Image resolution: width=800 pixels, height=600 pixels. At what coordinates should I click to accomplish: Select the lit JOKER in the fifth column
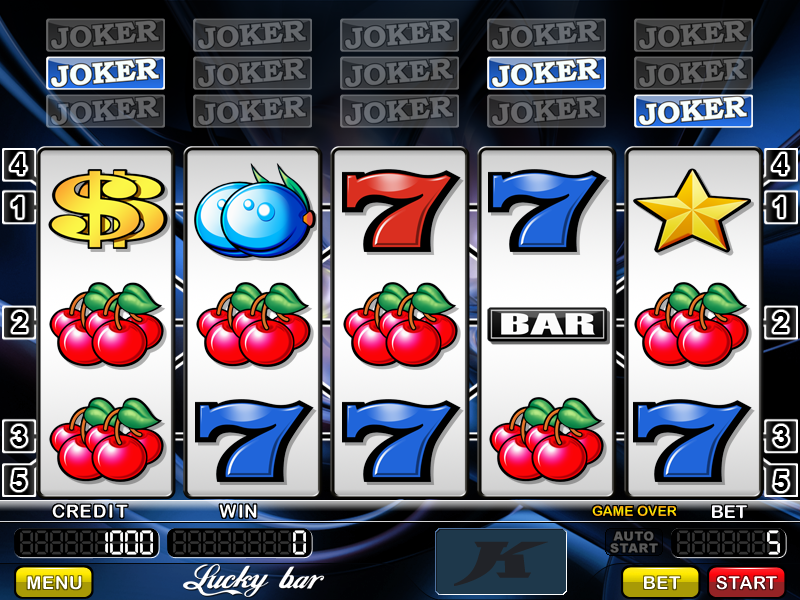click(693, 111)
